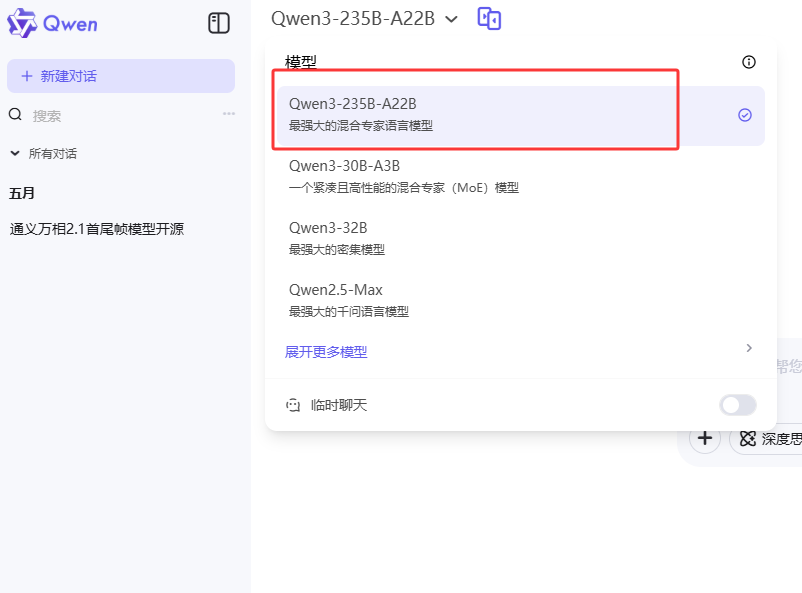Open the 通义万相2.1首尾帧模型开源 conversation
The height and width of the screenshot is (593, 802).
97,229
